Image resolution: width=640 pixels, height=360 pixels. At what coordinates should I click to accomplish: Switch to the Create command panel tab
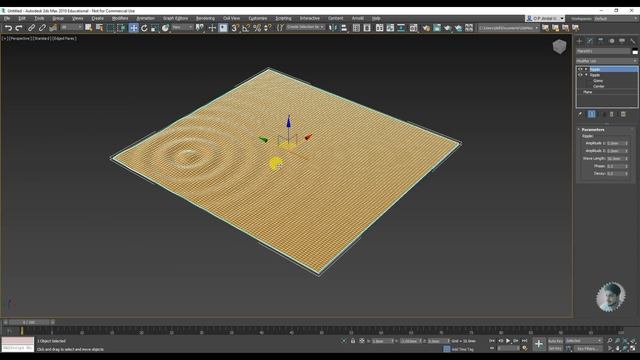point(579,41)
